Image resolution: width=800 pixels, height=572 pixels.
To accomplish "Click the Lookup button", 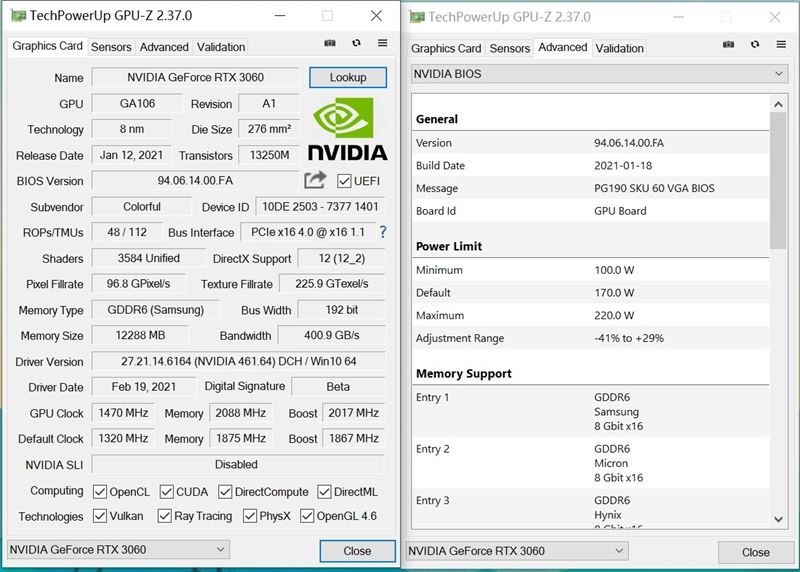I will 347,77.
